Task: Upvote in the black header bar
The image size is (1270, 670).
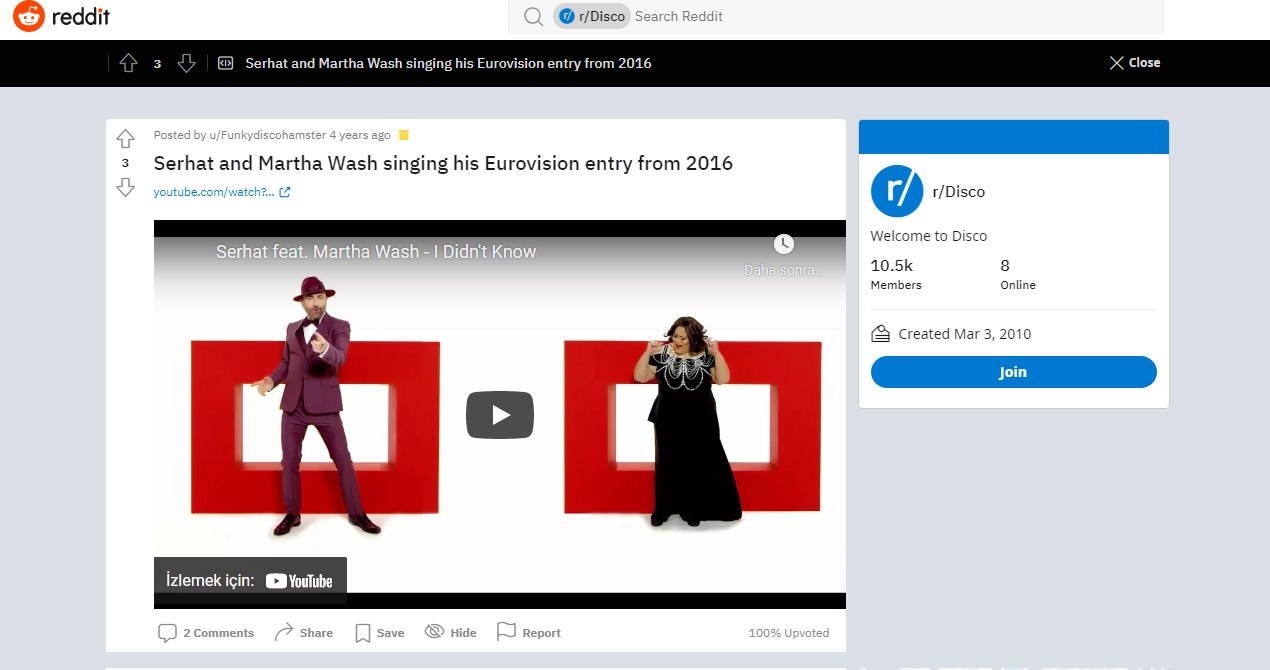Action: click(x=128, y=63)
